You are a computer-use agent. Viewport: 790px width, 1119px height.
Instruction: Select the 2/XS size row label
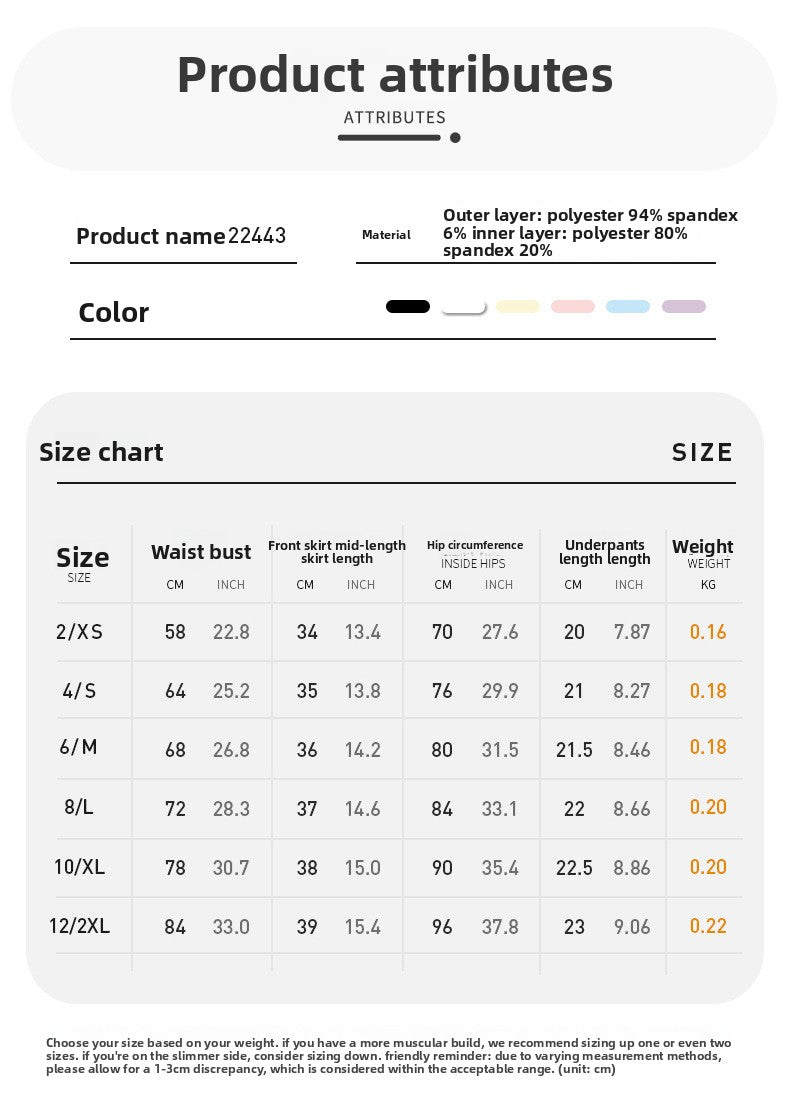pos(79,632)
